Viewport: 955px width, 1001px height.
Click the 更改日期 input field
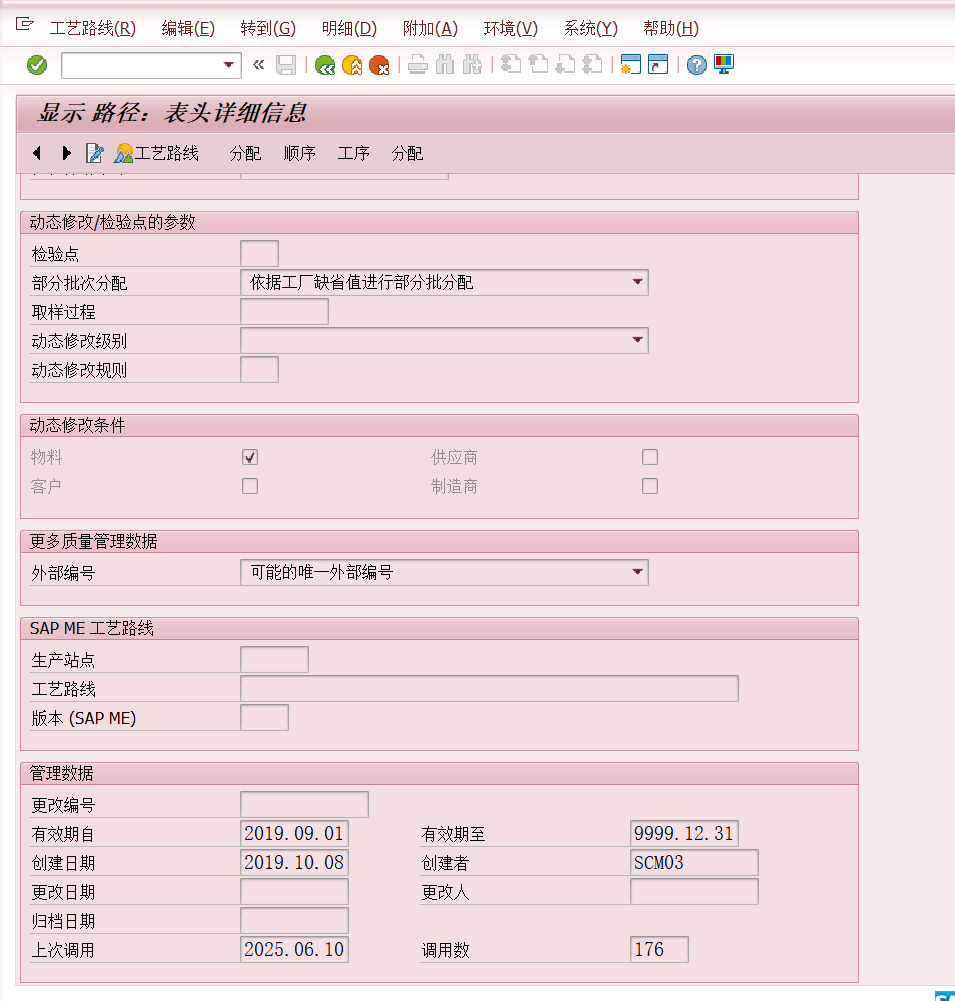(294, 892)
